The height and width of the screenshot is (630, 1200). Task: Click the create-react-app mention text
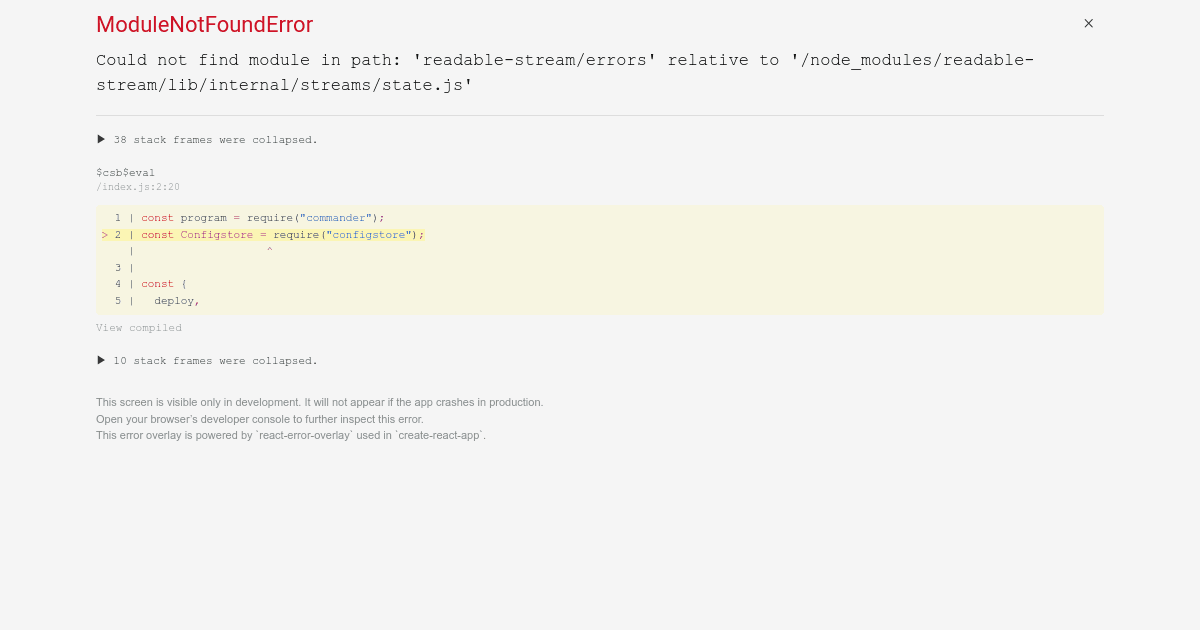pos(439,435)
